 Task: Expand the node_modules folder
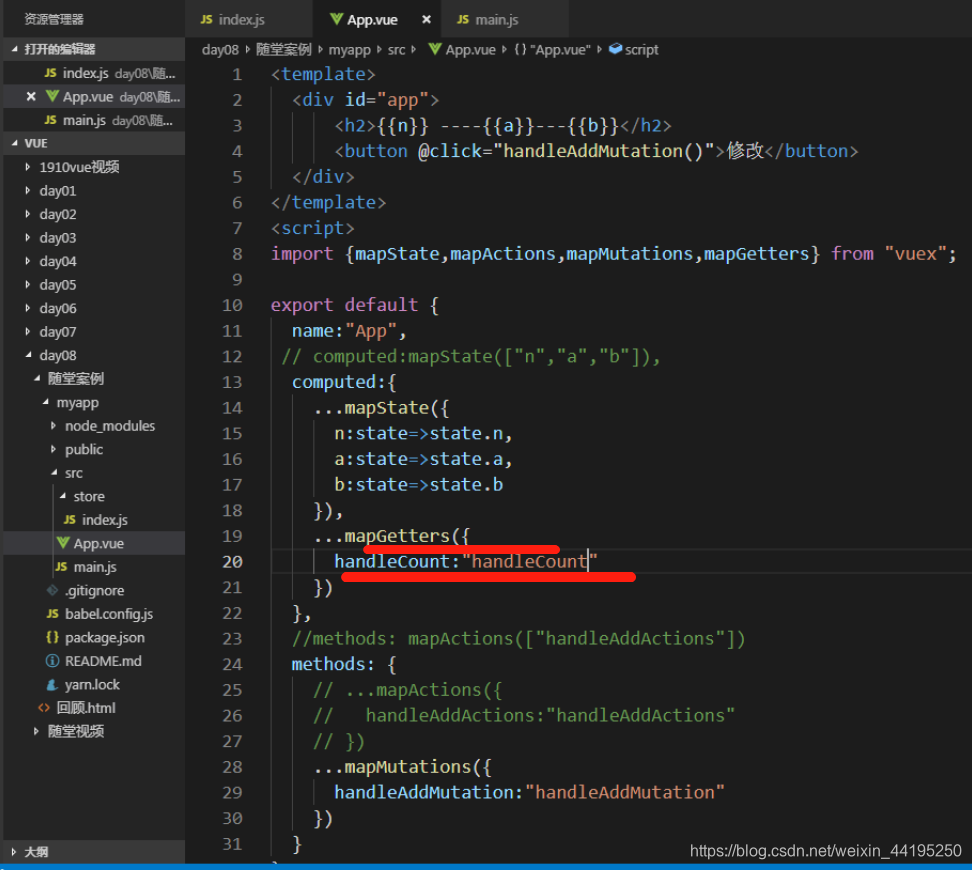(53, 426)
